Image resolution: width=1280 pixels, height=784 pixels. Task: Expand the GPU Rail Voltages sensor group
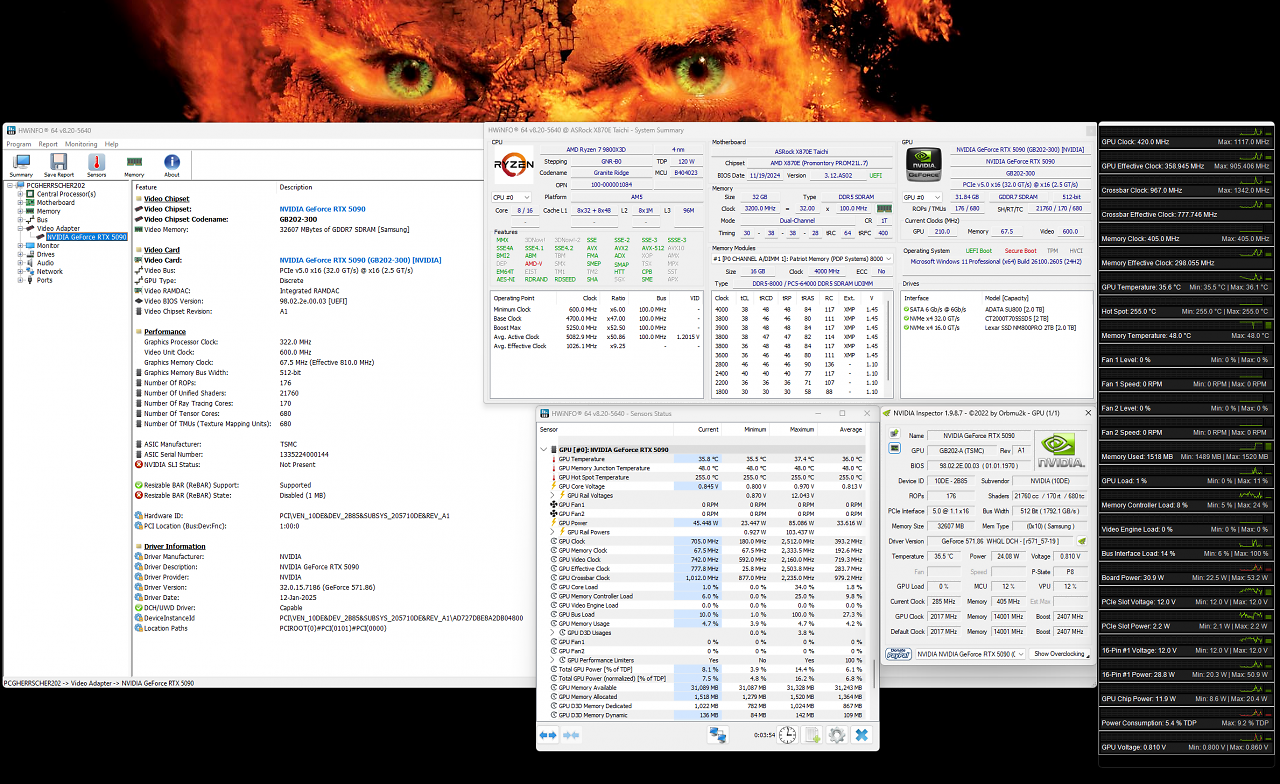click(x=553, y=495)
